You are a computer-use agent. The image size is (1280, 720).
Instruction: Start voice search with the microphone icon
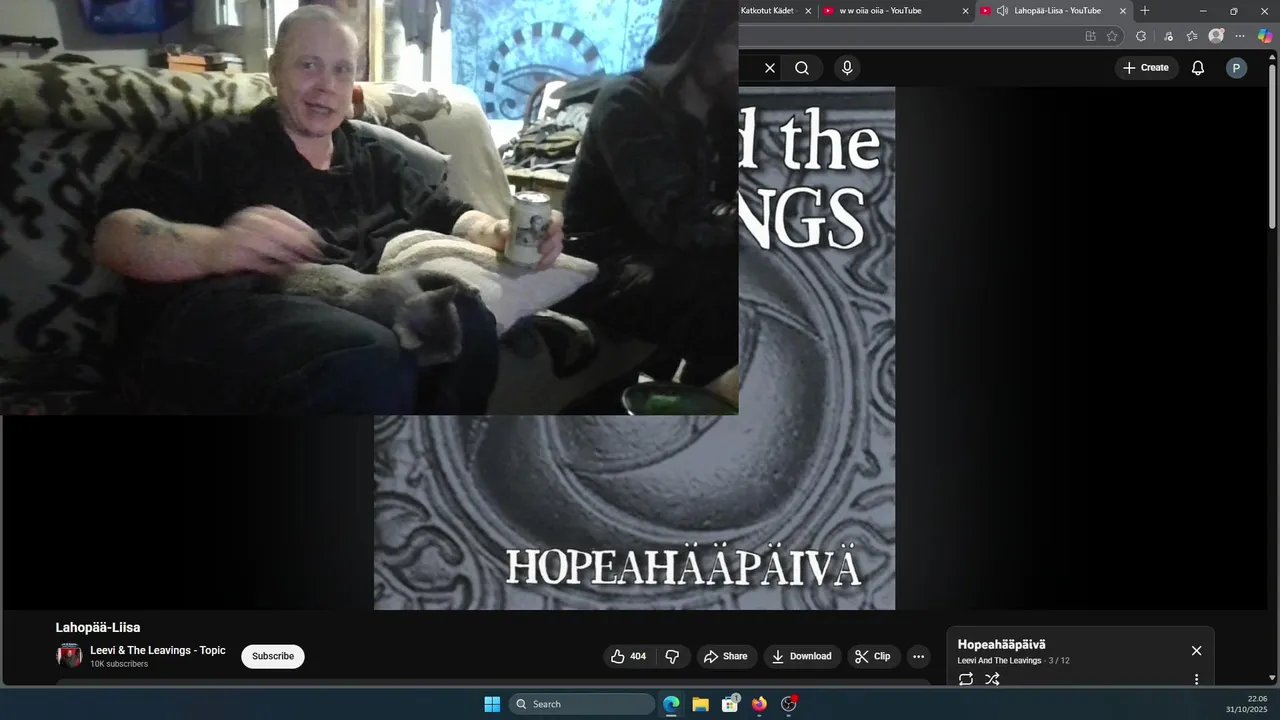tap(847, 68)
